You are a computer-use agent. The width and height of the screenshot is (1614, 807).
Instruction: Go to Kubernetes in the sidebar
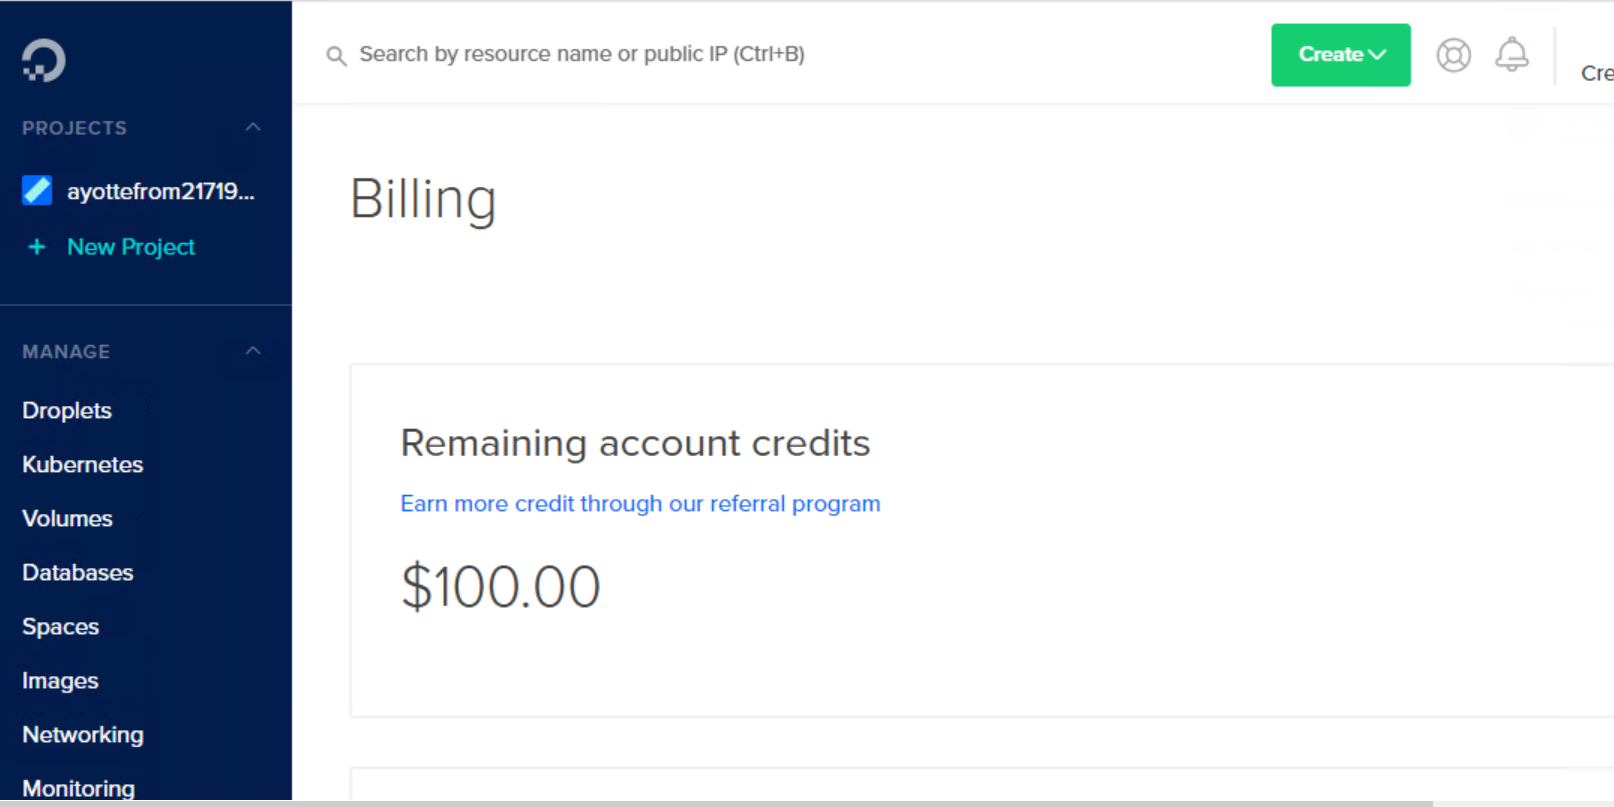[x=83, y=465]
